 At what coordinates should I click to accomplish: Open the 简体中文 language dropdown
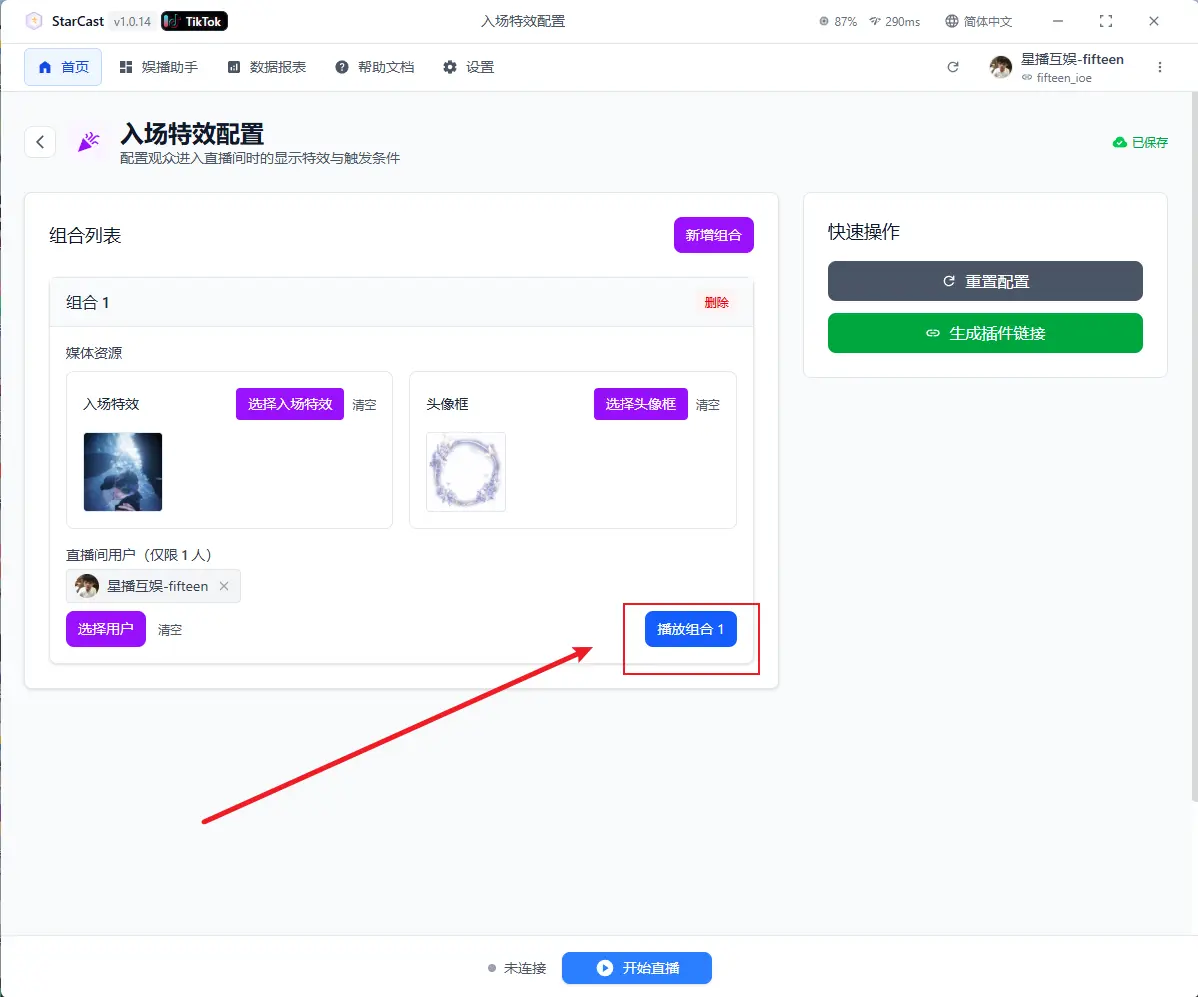tap(978, 21)
